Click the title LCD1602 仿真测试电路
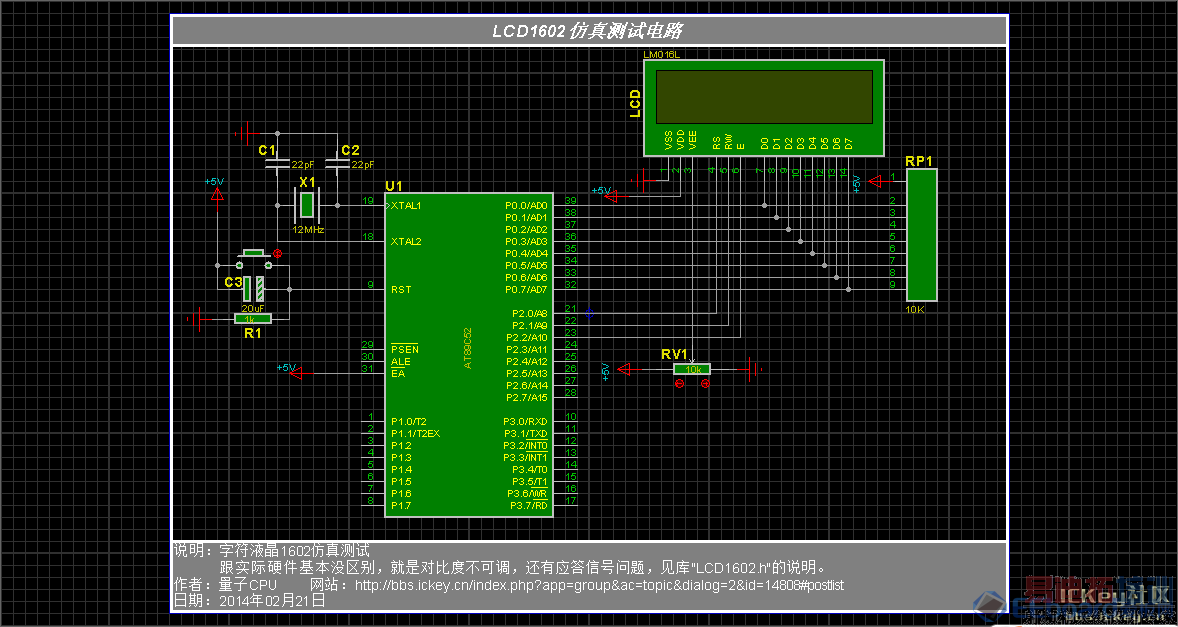This screenshot has height=627, width=1178. click(x=587, y=31)
